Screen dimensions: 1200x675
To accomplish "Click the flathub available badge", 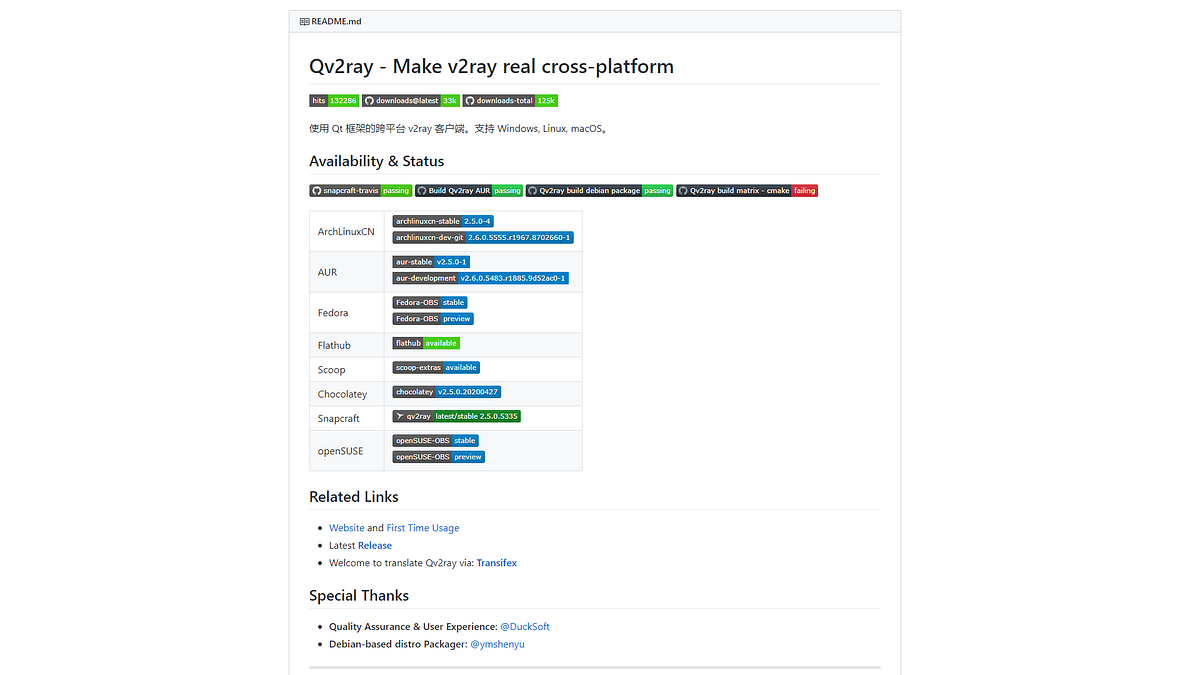I will (426, 342).
